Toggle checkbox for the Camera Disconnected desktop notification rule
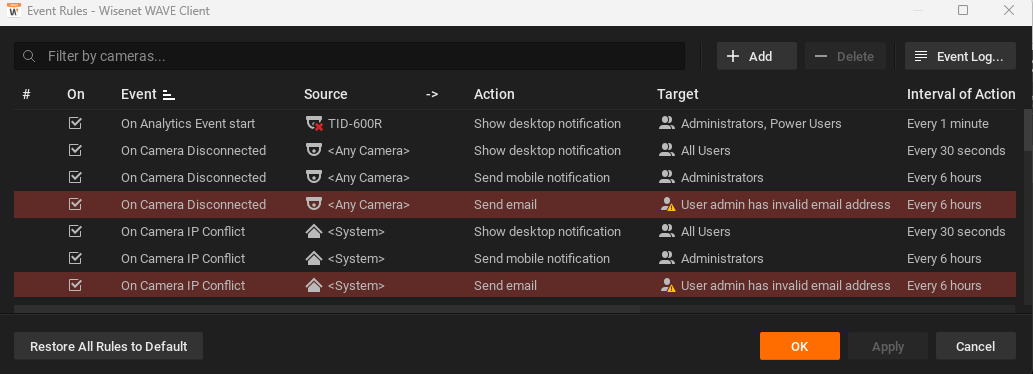Image resolution: width=1033 pixels, height=374 pixels. coord(75,150)
